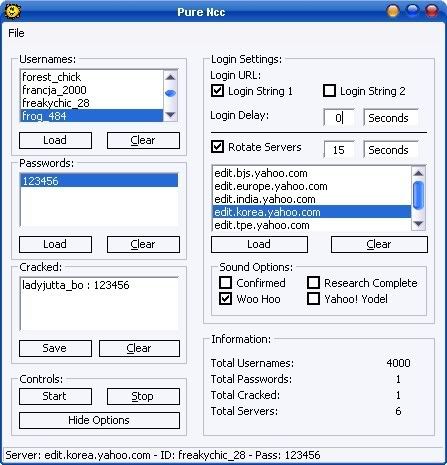Disable the Woo Hoo sound option

tap(225, 299)
